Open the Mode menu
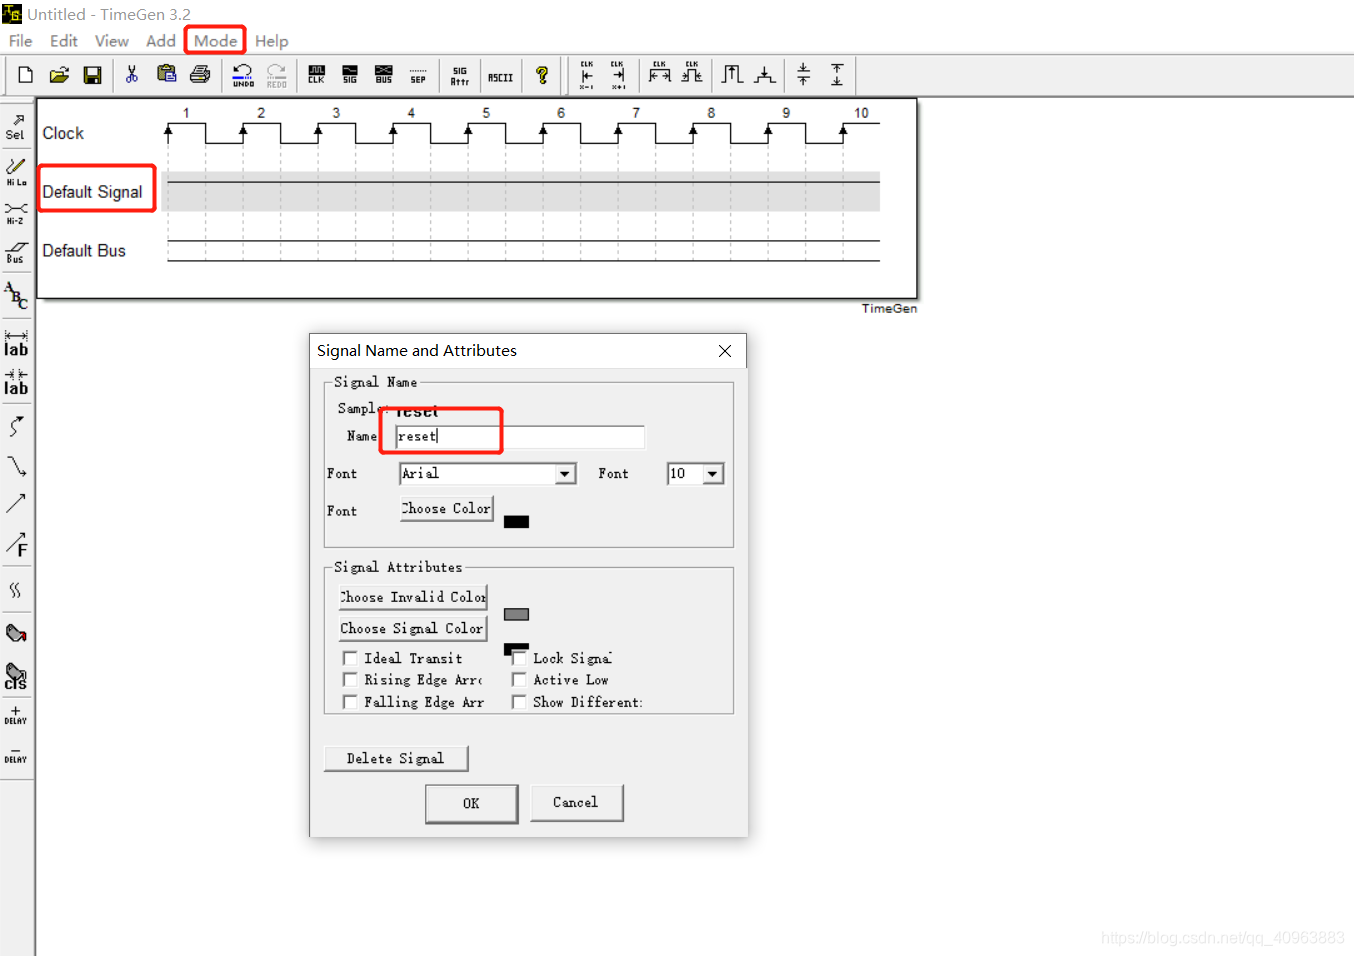This screenshot has width=1354, height=956. pos(214,41)
